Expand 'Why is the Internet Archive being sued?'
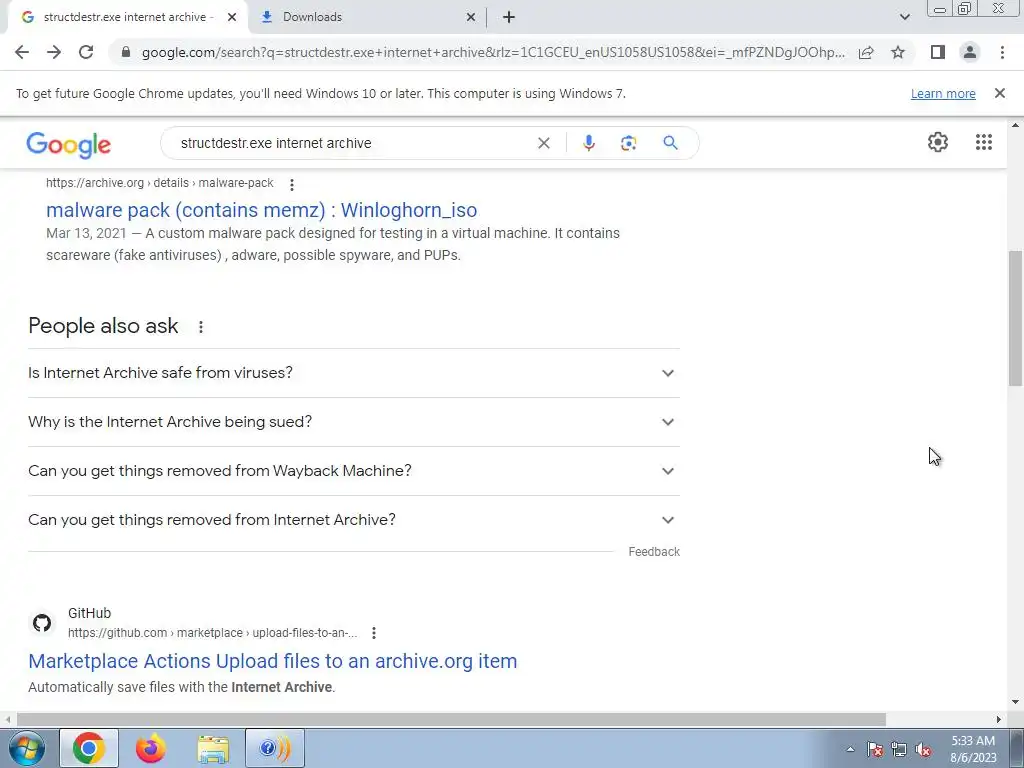Screen dimensions: 1024x768 [x=354, y=422]
